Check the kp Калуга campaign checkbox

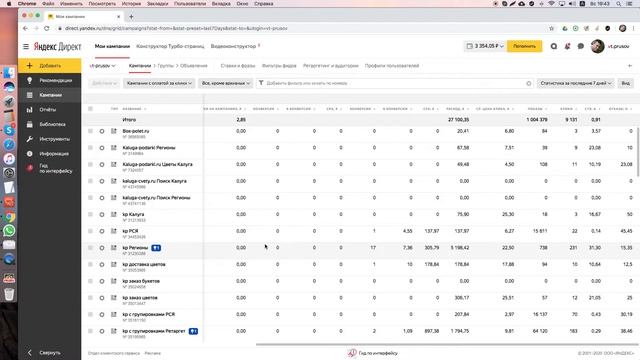[x=90, y=214]
